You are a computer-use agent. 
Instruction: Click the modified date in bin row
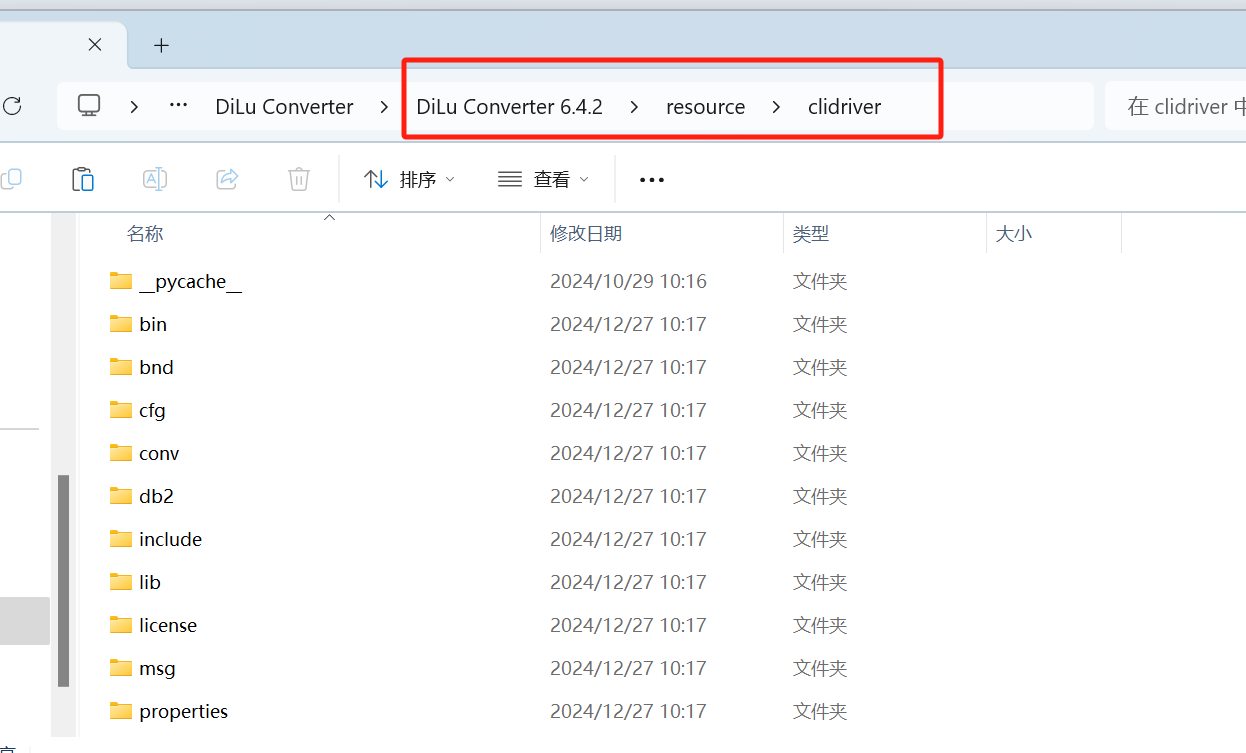tap(628, 324)
